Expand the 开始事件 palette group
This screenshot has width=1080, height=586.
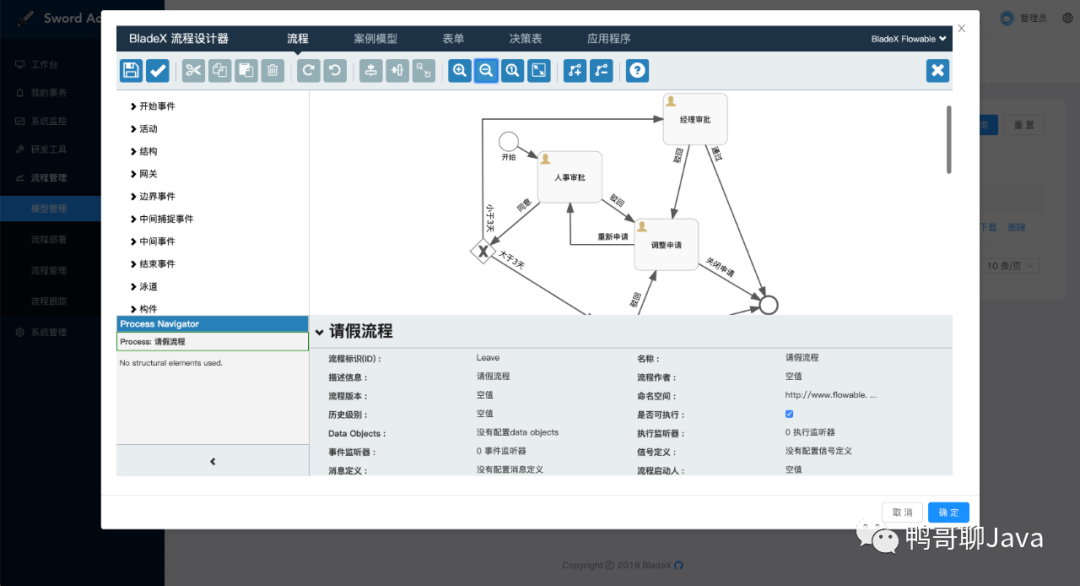click(153, 106)
